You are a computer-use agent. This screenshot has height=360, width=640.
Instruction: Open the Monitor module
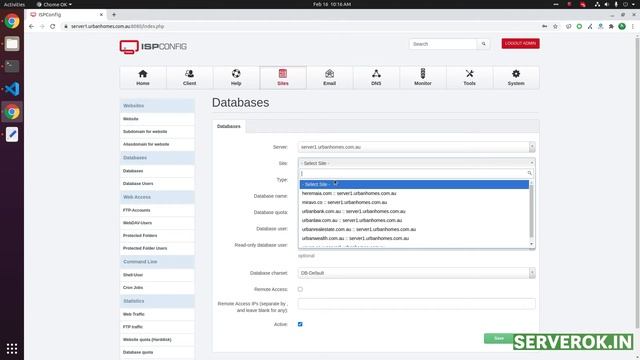pos(423,78)
